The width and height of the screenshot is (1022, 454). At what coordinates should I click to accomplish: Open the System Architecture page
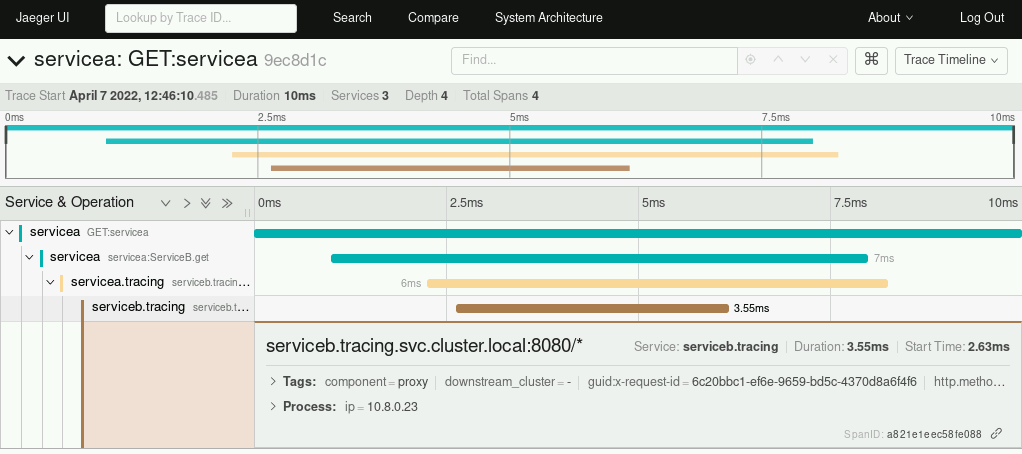[x=548, y=18]
